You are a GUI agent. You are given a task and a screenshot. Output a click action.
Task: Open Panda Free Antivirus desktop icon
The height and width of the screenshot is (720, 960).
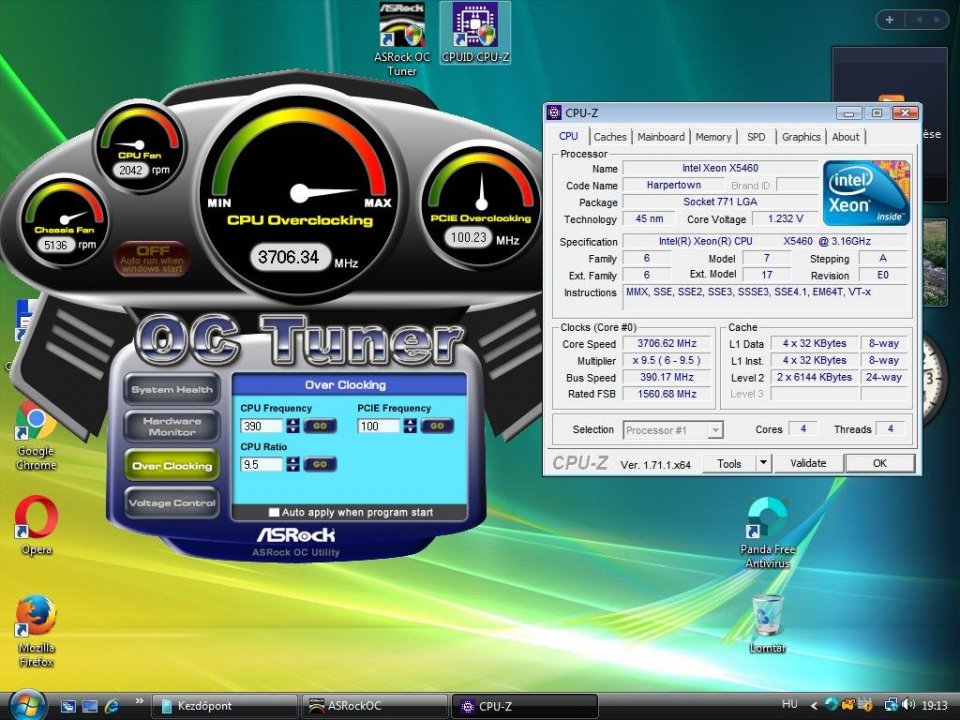coord(767,533)
